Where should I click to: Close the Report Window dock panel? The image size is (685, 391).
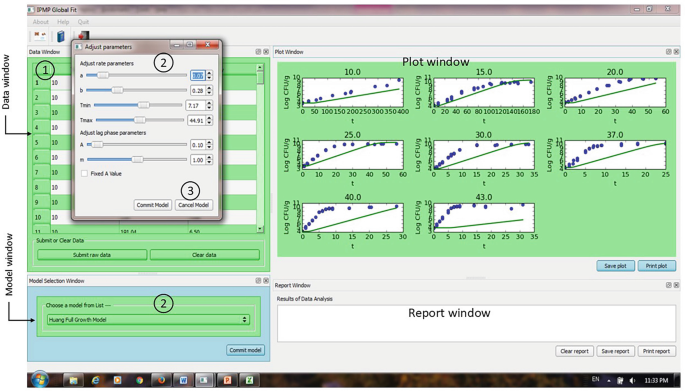point(676,285)
